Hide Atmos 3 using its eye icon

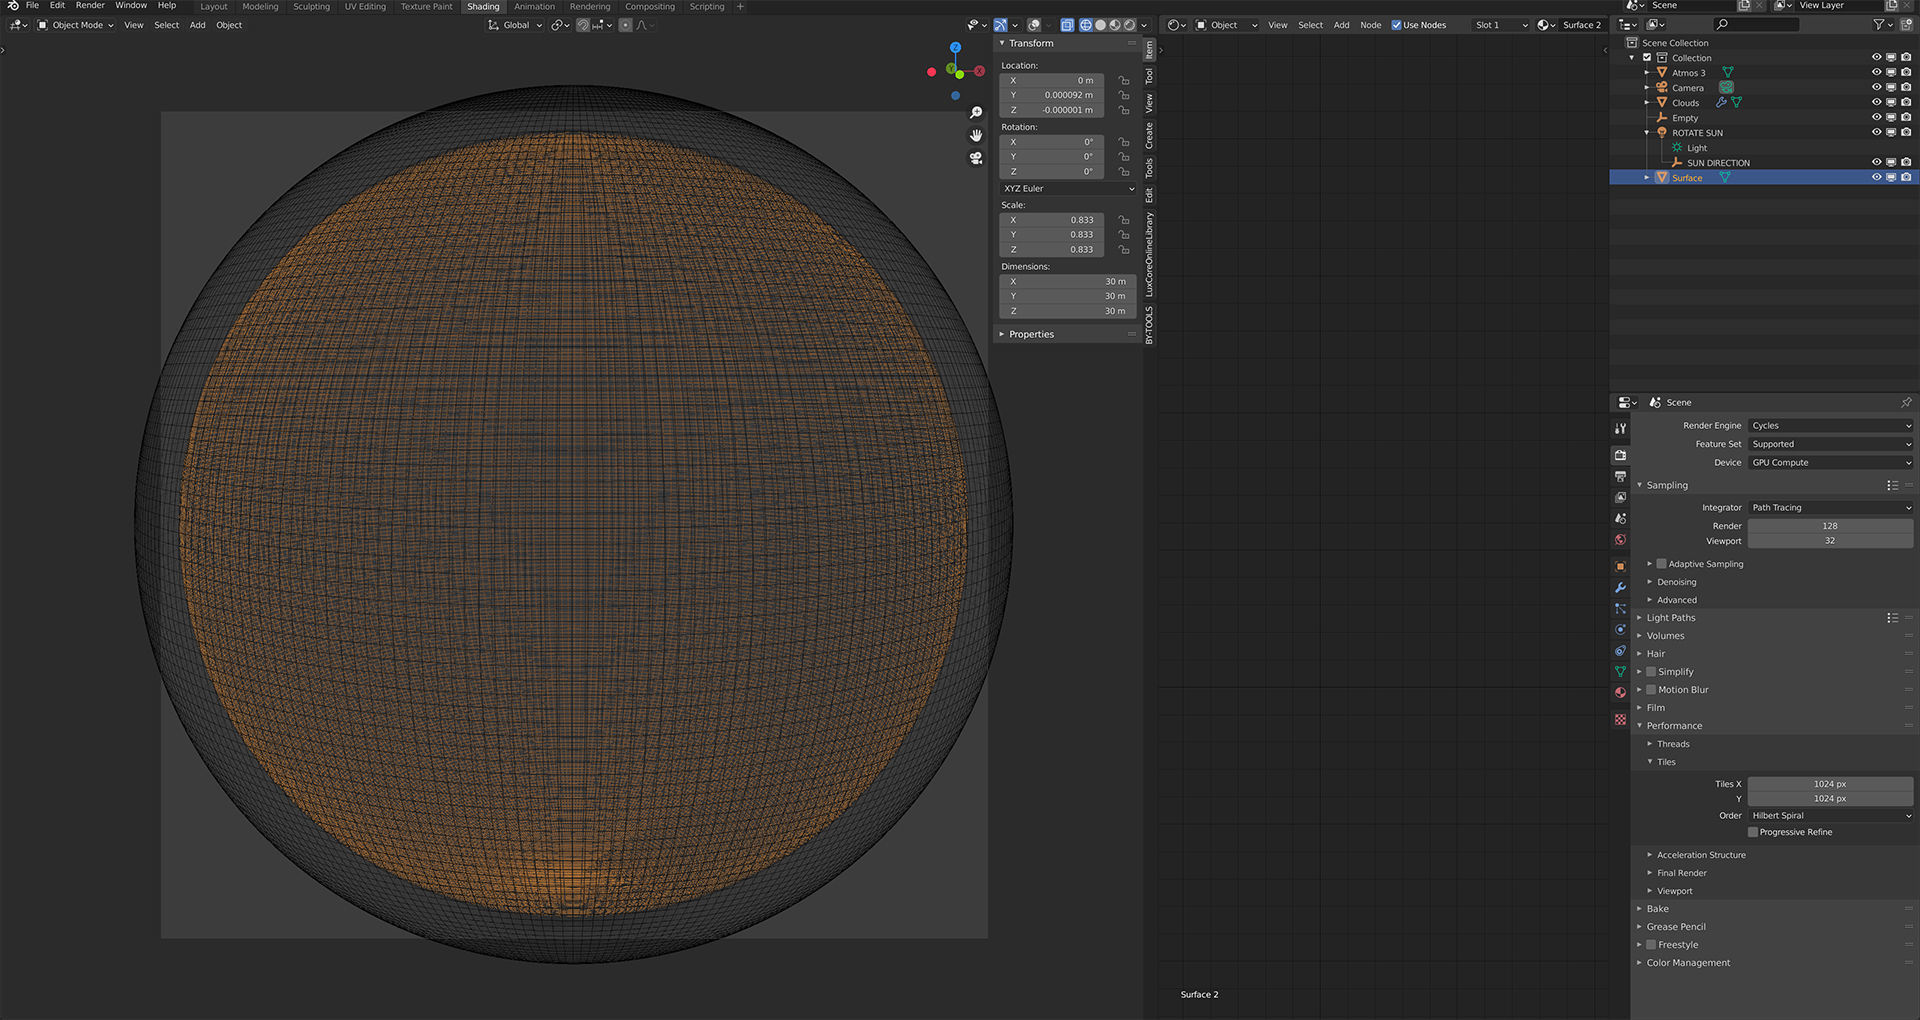coord(1876,73)
